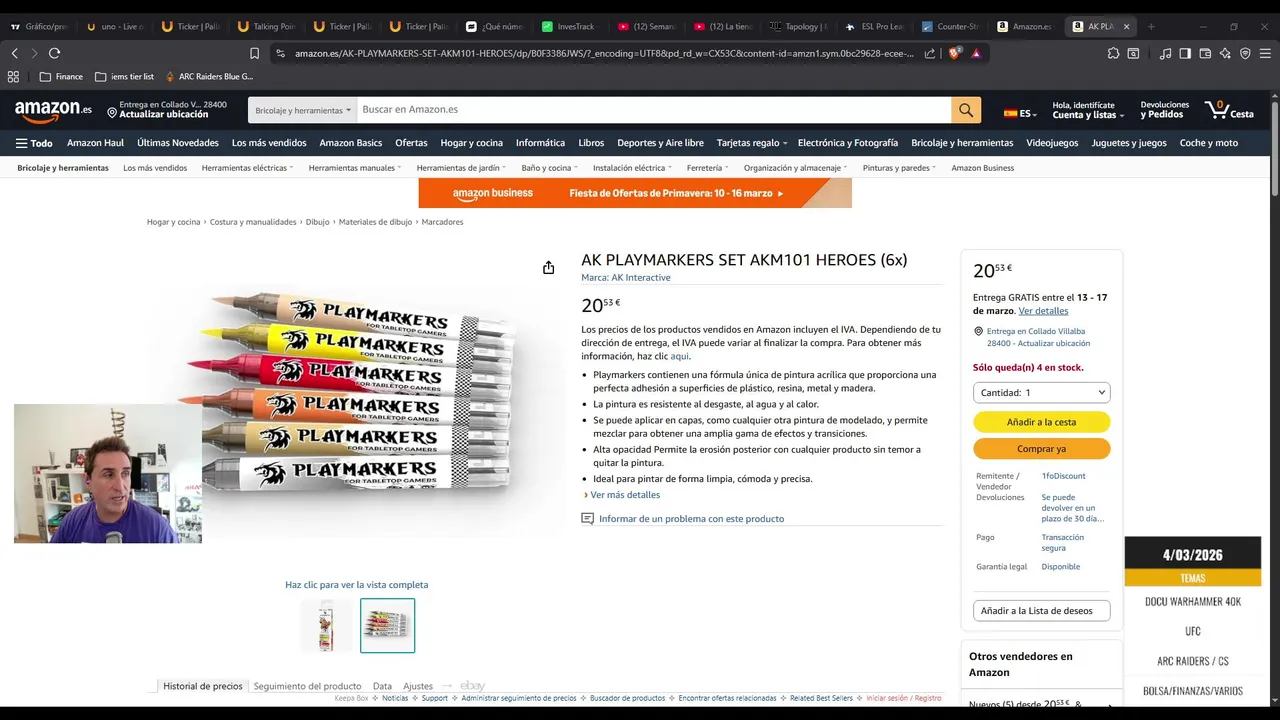
Task: Switch to Historial de precios tab
Action: pos(202,686)
